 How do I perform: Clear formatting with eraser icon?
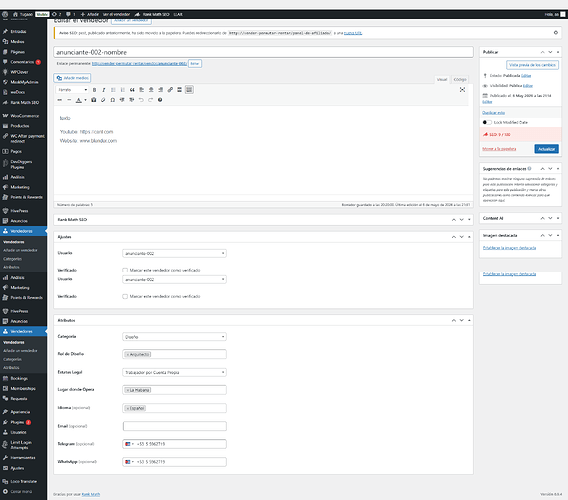coord(103,100)
